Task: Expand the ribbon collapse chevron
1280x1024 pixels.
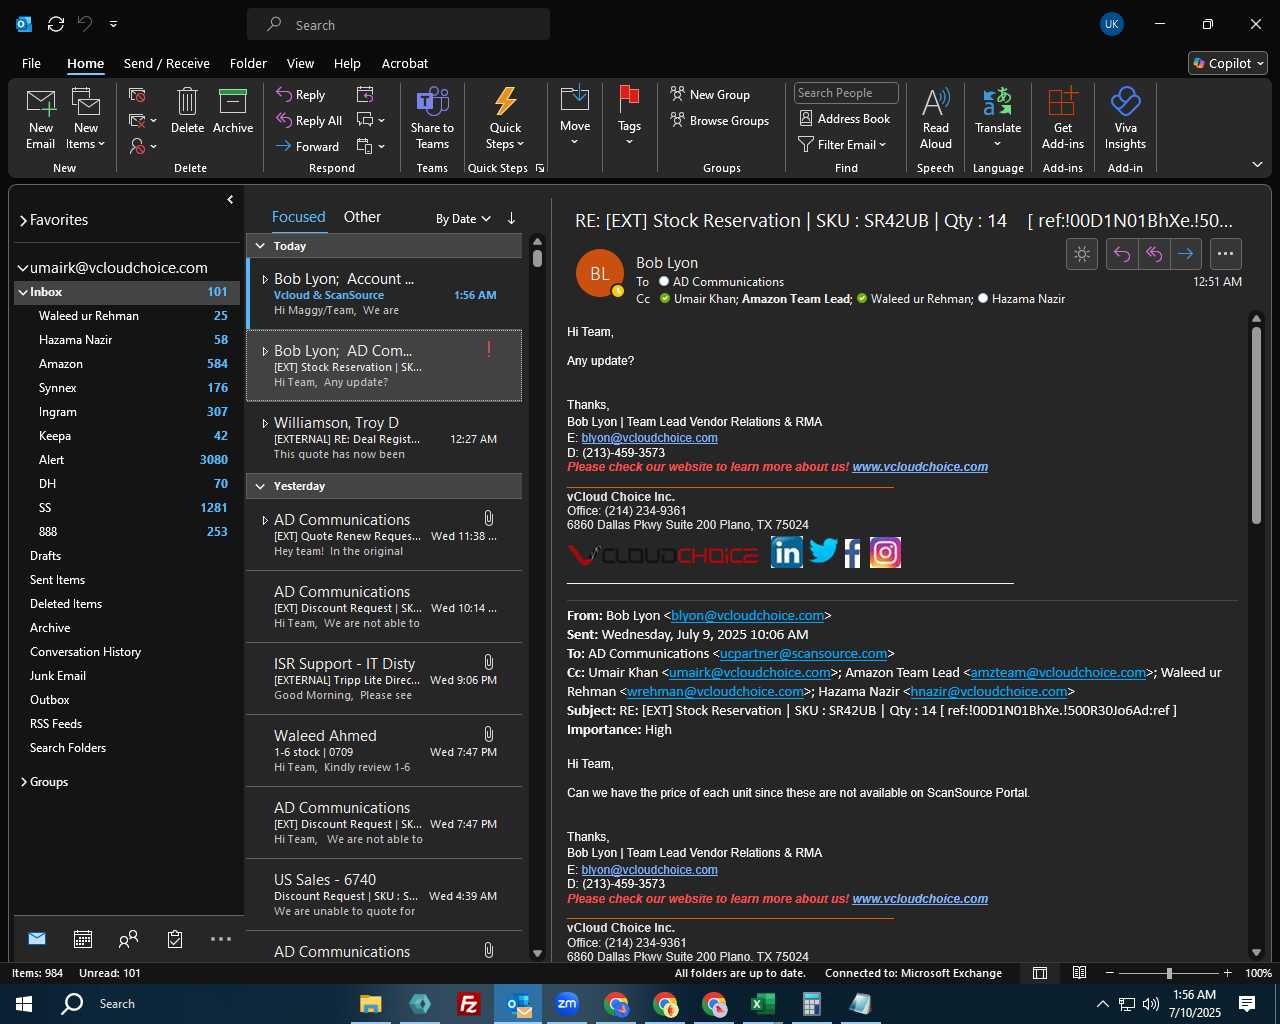Action: click(1257, 164)
